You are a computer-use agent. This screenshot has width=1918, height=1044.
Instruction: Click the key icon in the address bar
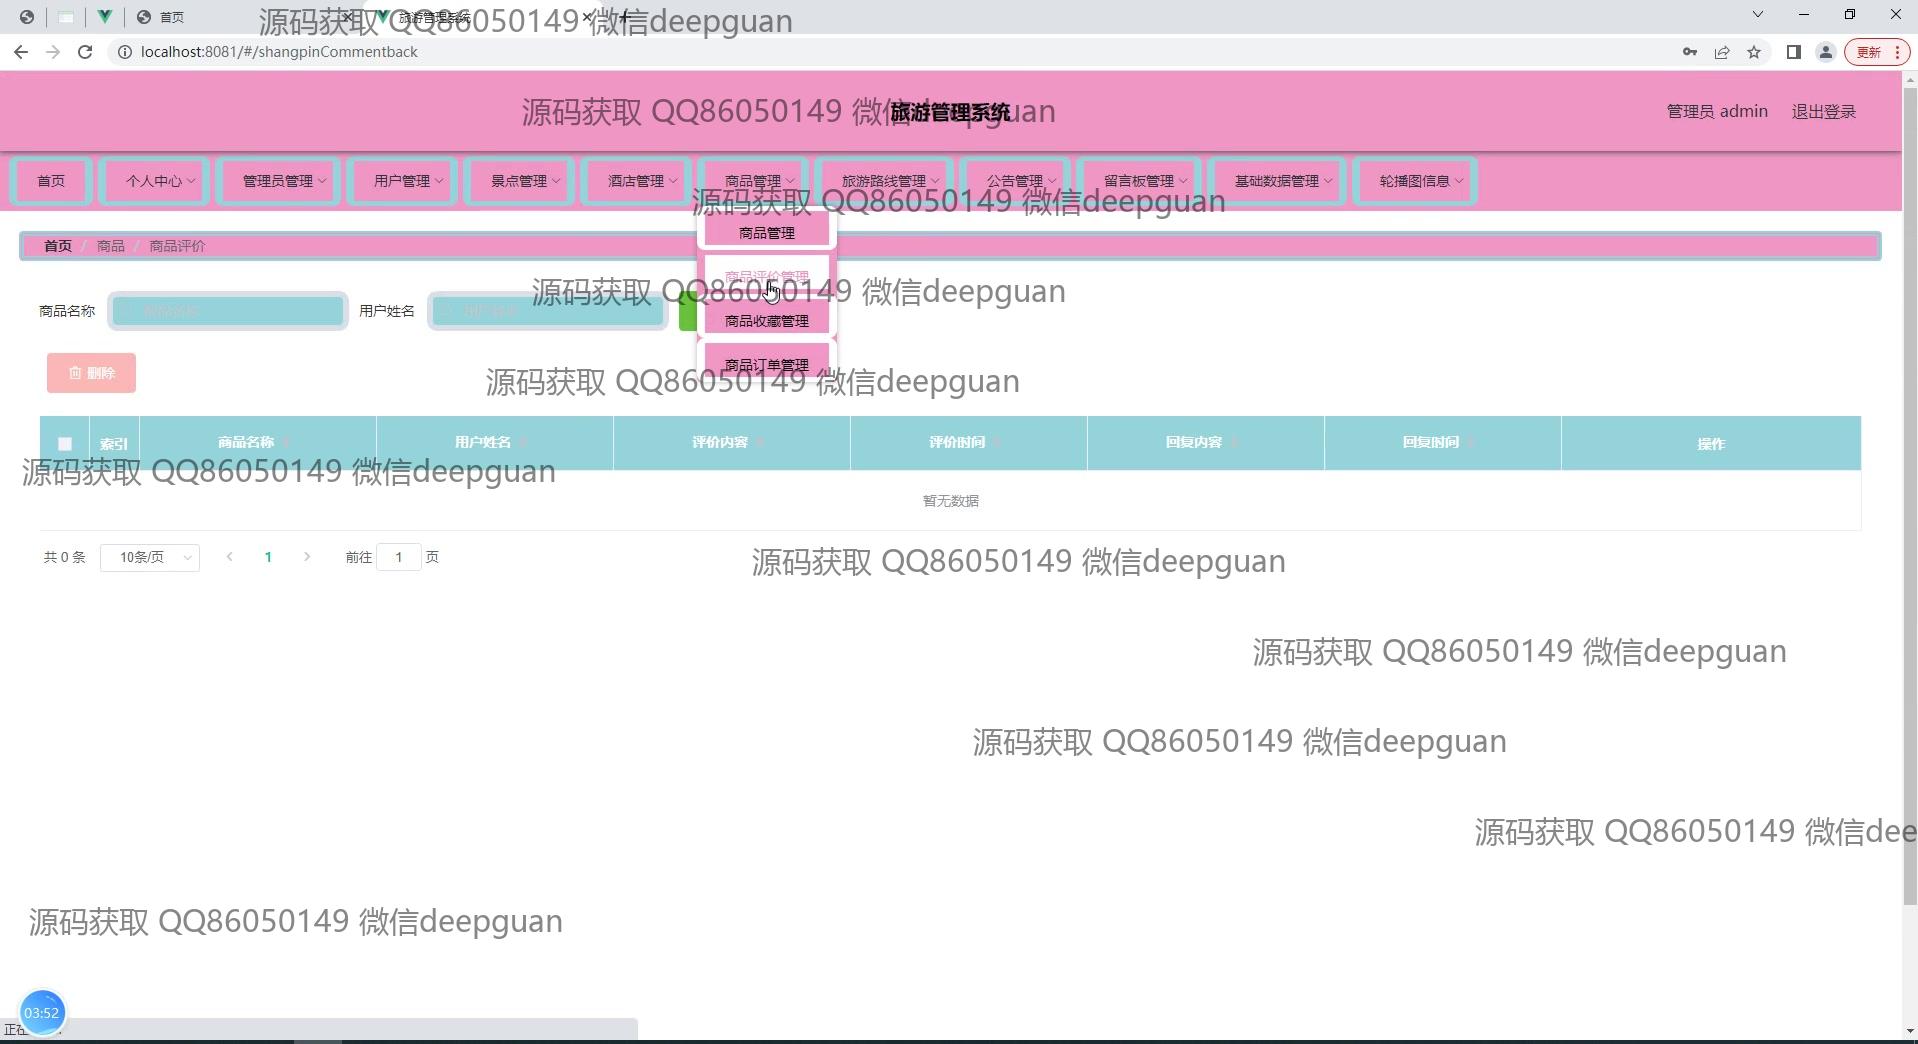click(1690, 52)
